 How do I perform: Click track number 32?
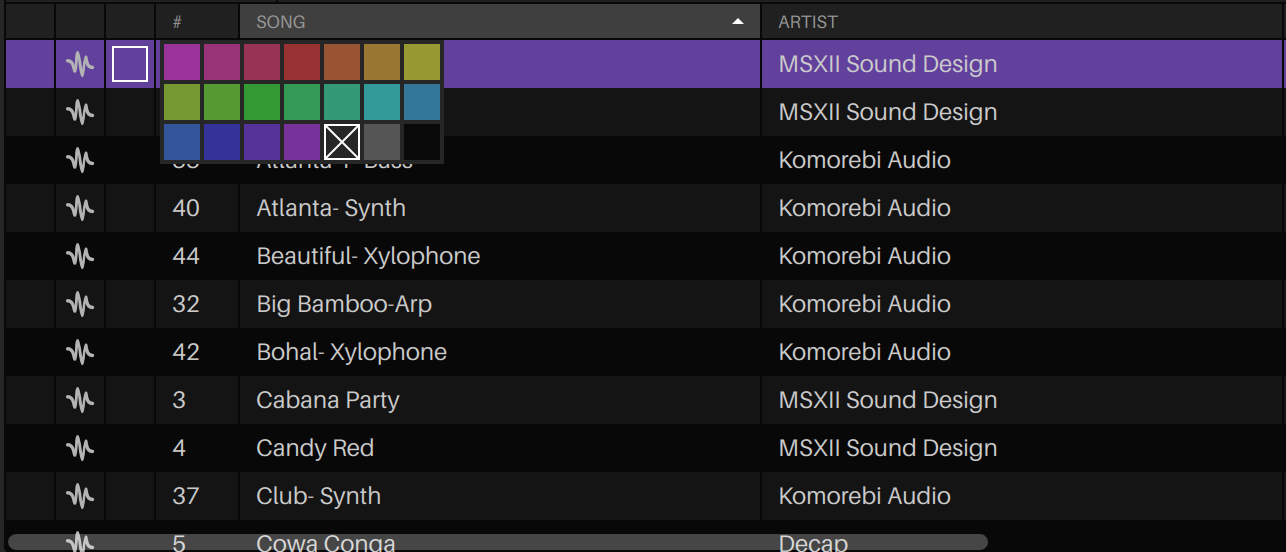click(186, 304)
